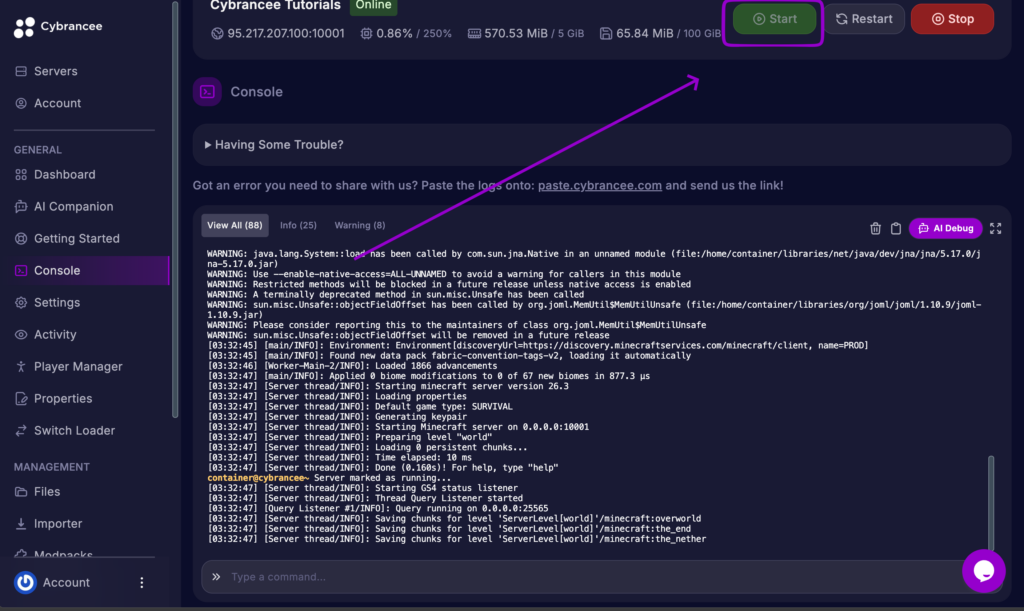This screenshot has width=1024, height=611.
Task: Click the Importer download icon
Action: pos(21,524)
